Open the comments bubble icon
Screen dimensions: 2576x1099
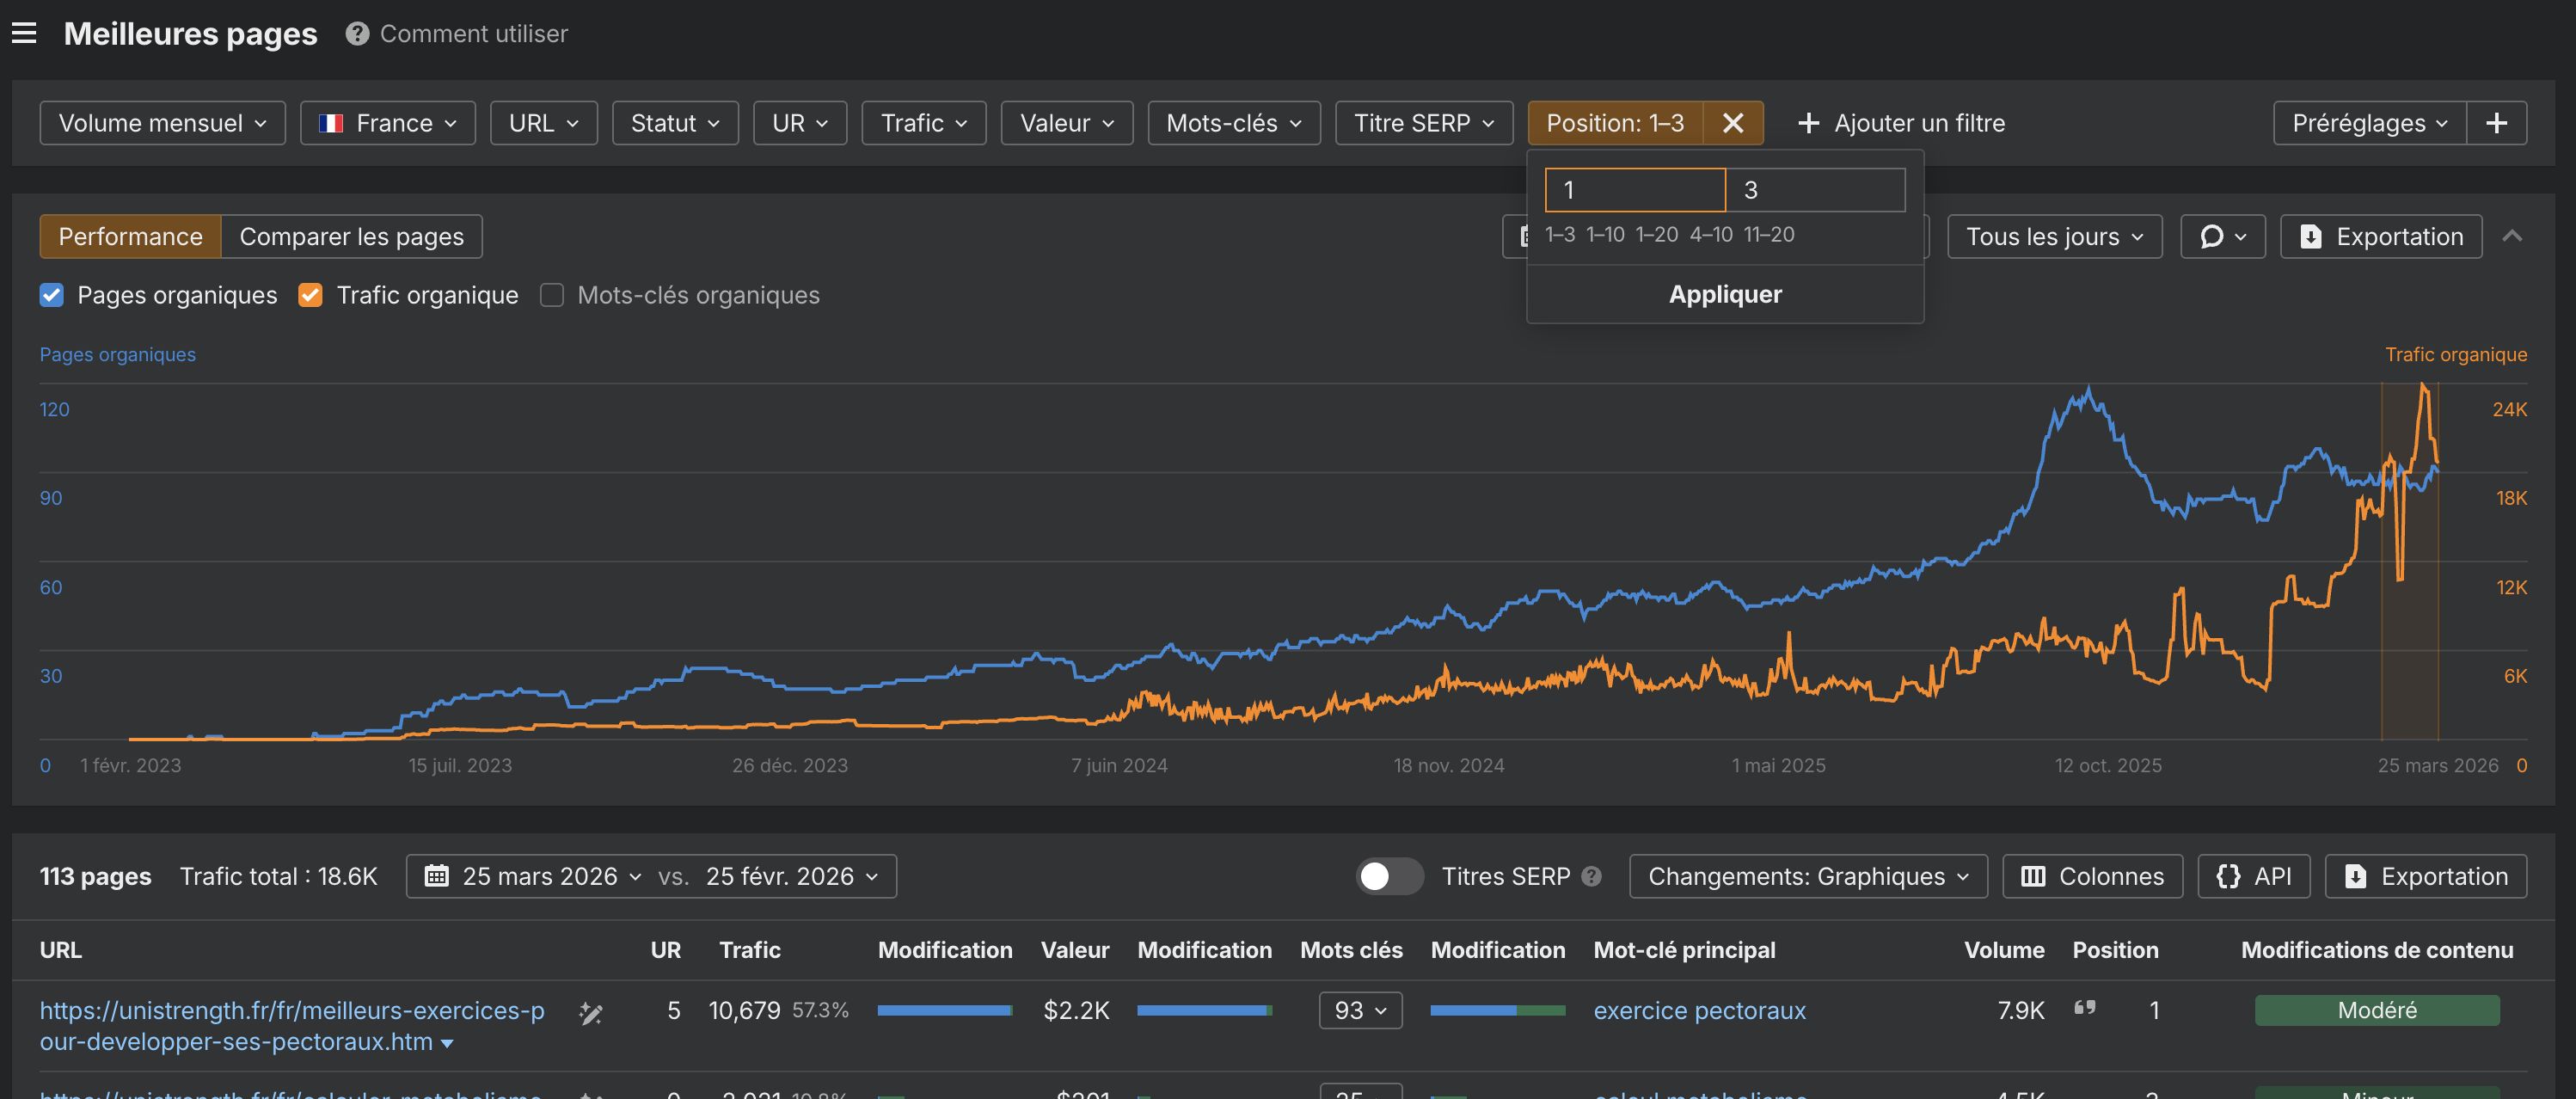coord(2214,236)
